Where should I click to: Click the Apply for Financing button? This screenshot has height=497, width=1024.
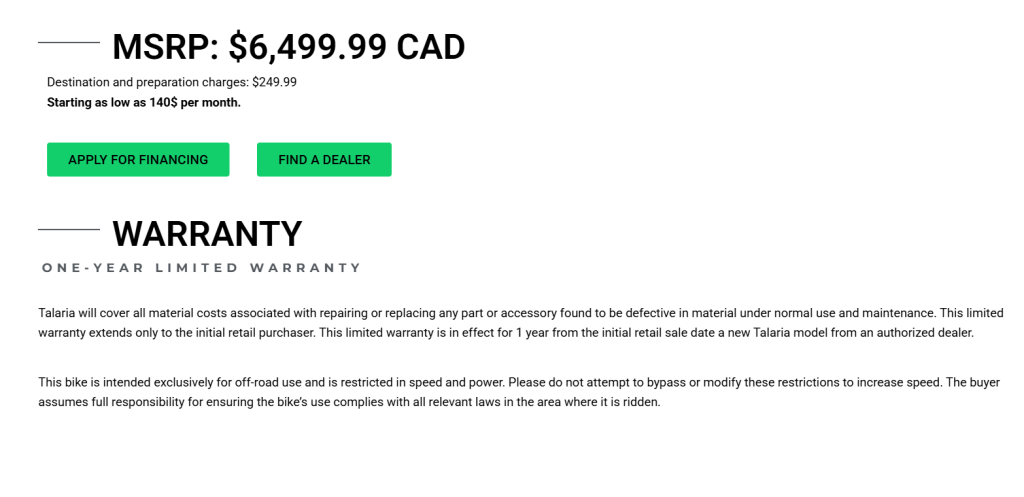click(x=138, y=160)
